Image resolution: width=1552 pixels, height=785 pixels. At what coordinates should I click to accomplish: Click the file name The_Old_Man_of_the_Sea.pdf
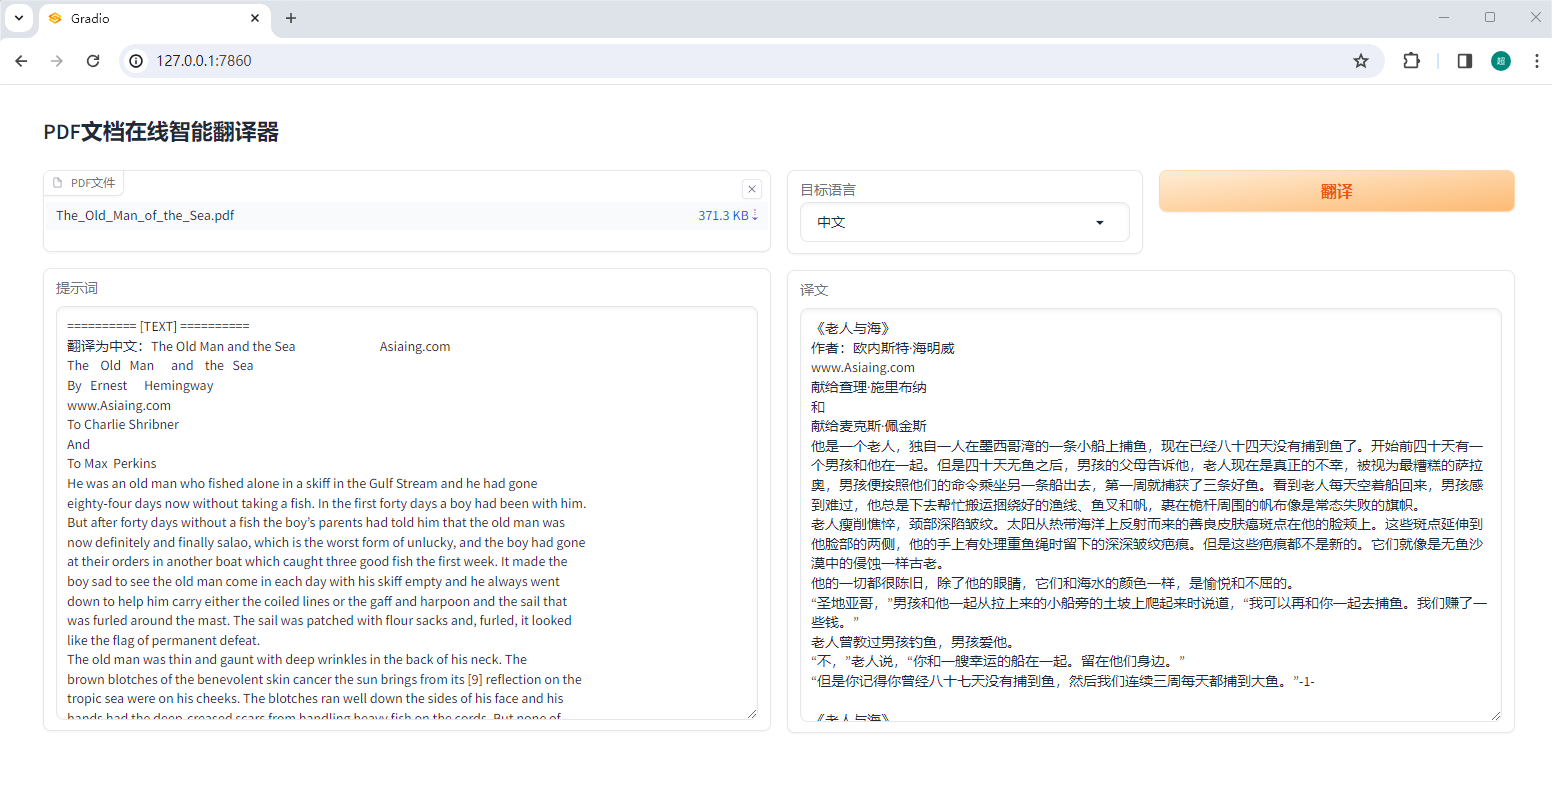tap(145, 215)
